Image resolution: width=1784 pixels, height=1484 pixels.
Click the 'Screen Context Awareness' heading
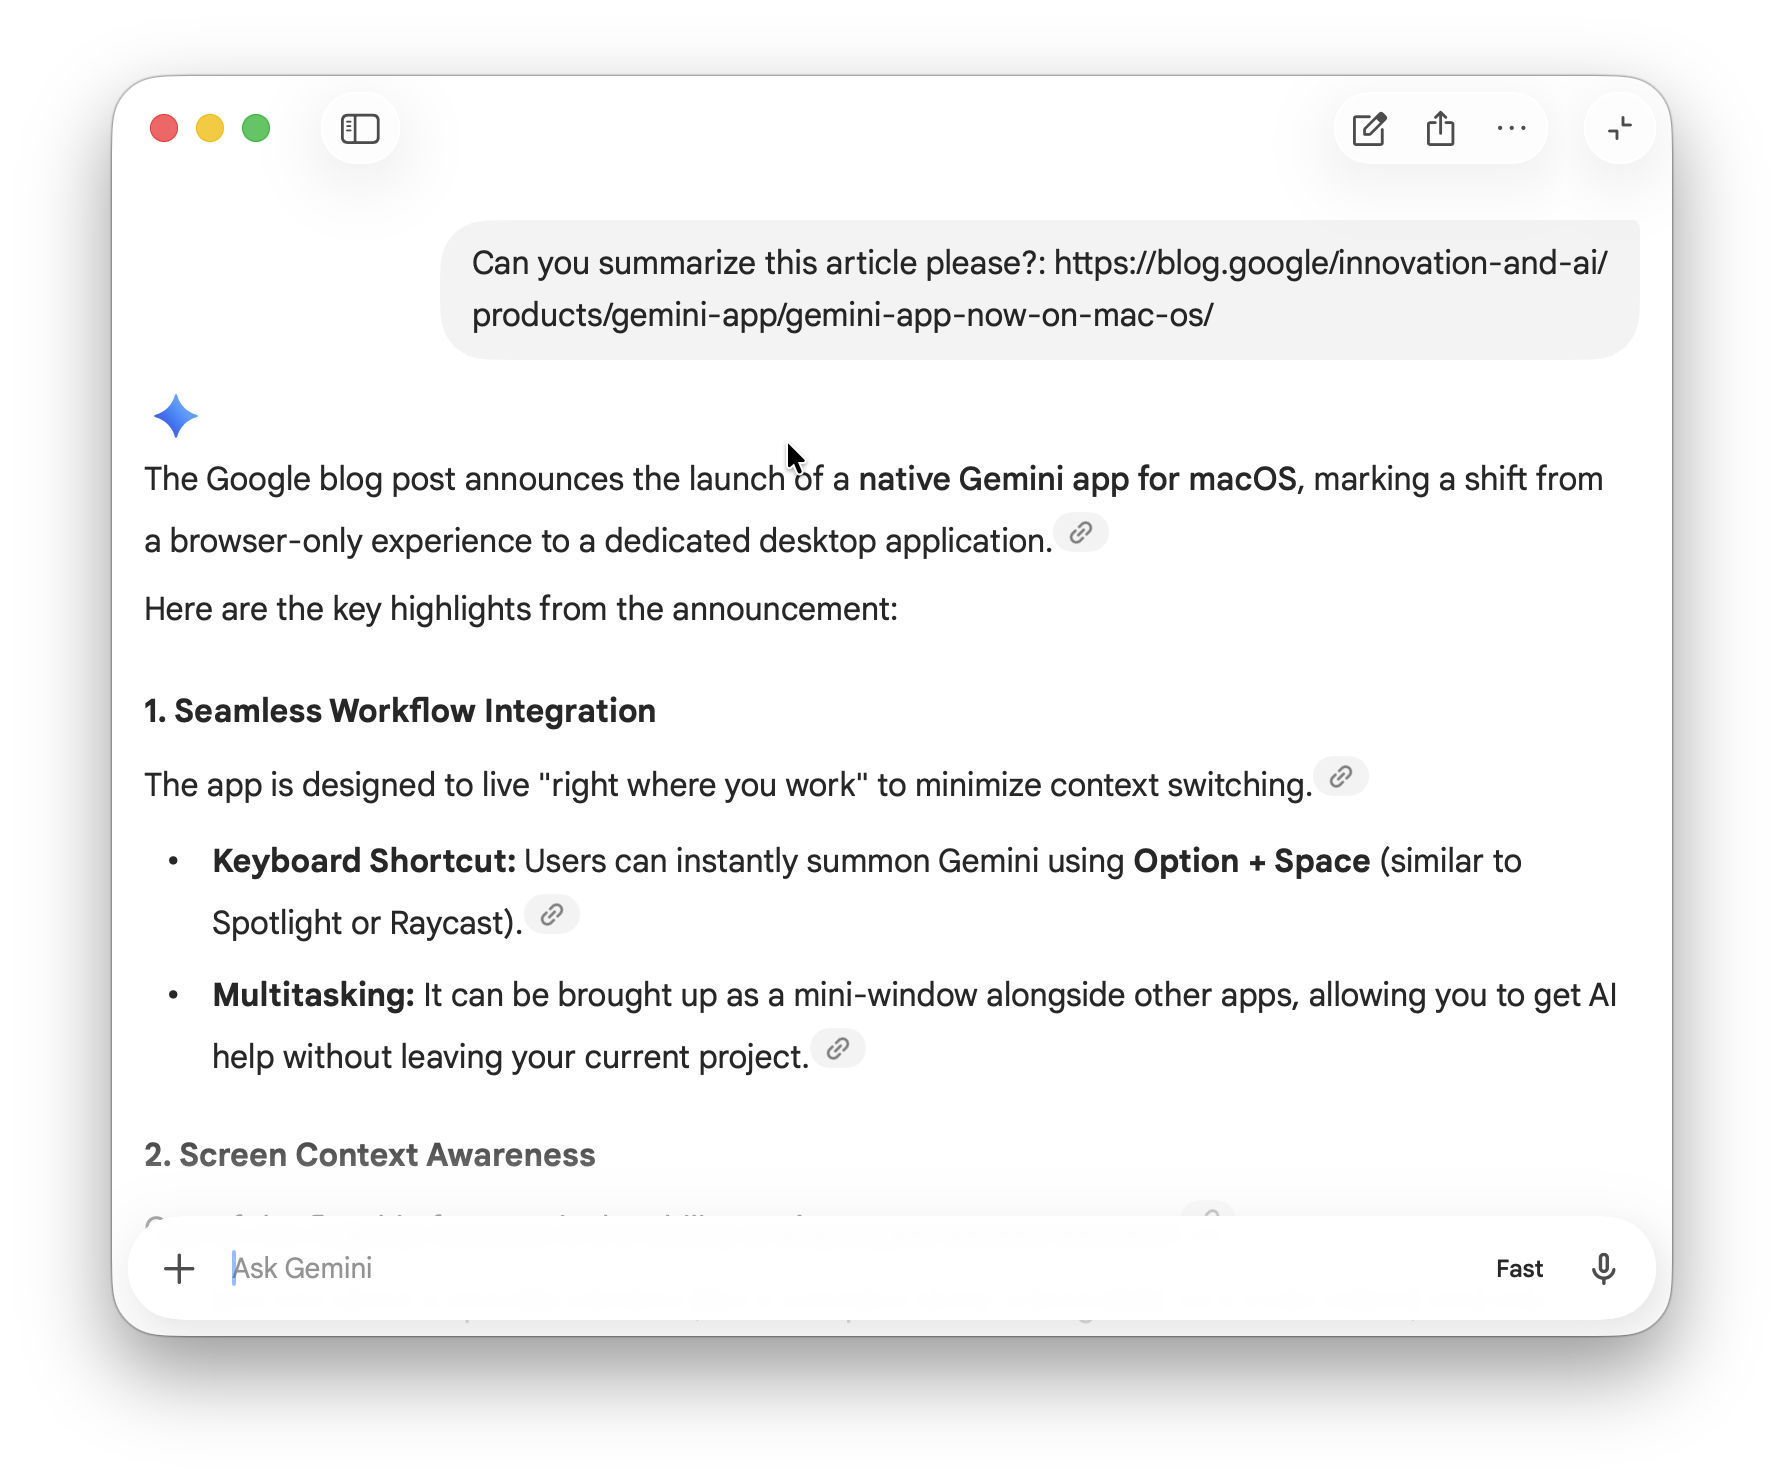pos(370,1155)
